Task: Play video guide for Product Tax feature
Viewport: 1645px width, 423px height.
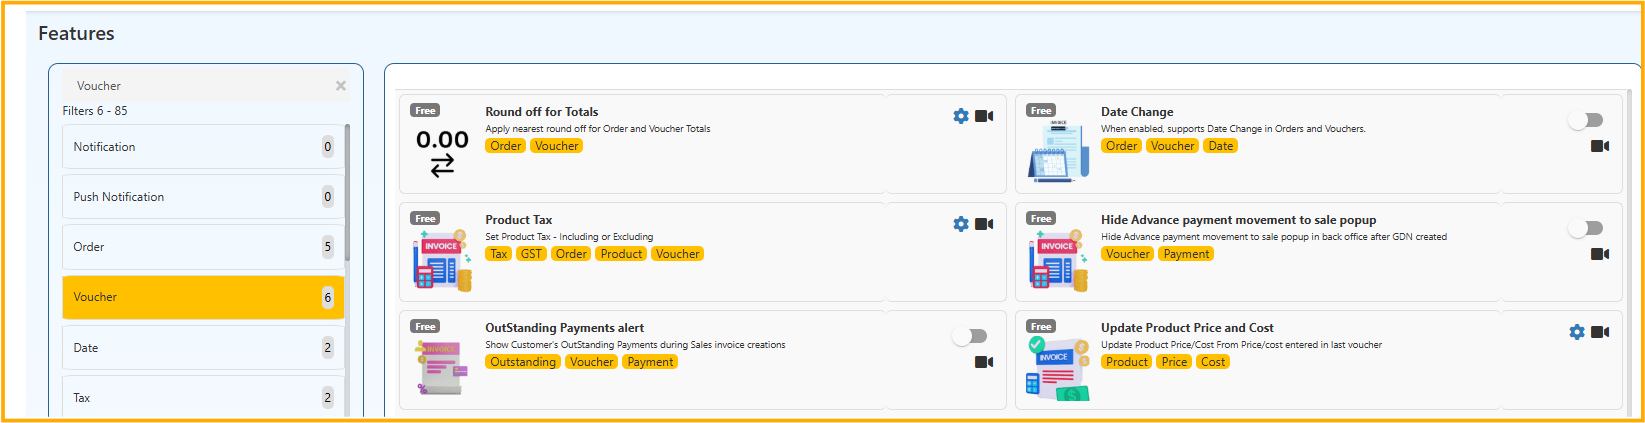Action: 984,224
